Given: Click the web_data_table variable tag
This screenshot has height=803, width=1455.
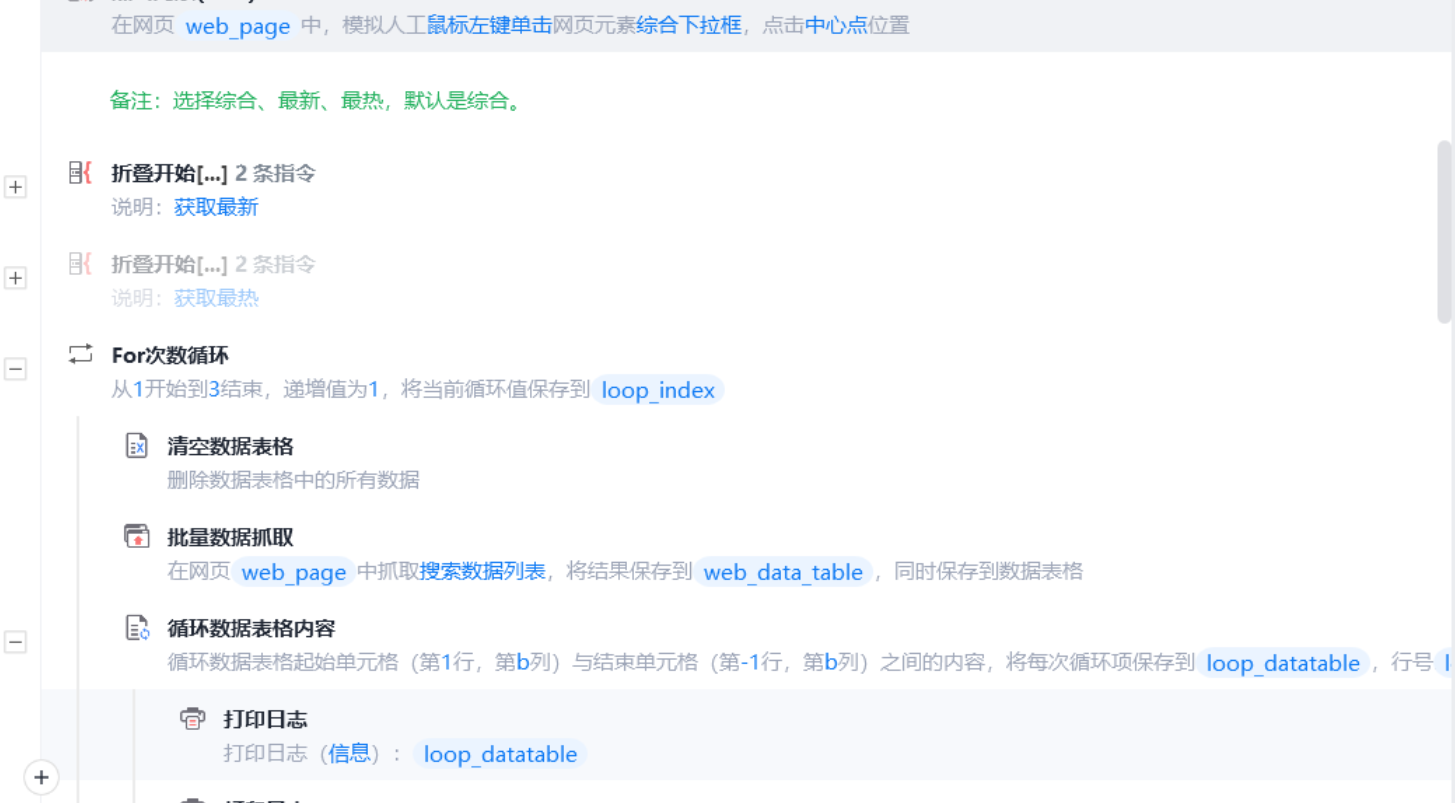Looking at the screenshot, I should coord(783,572).
